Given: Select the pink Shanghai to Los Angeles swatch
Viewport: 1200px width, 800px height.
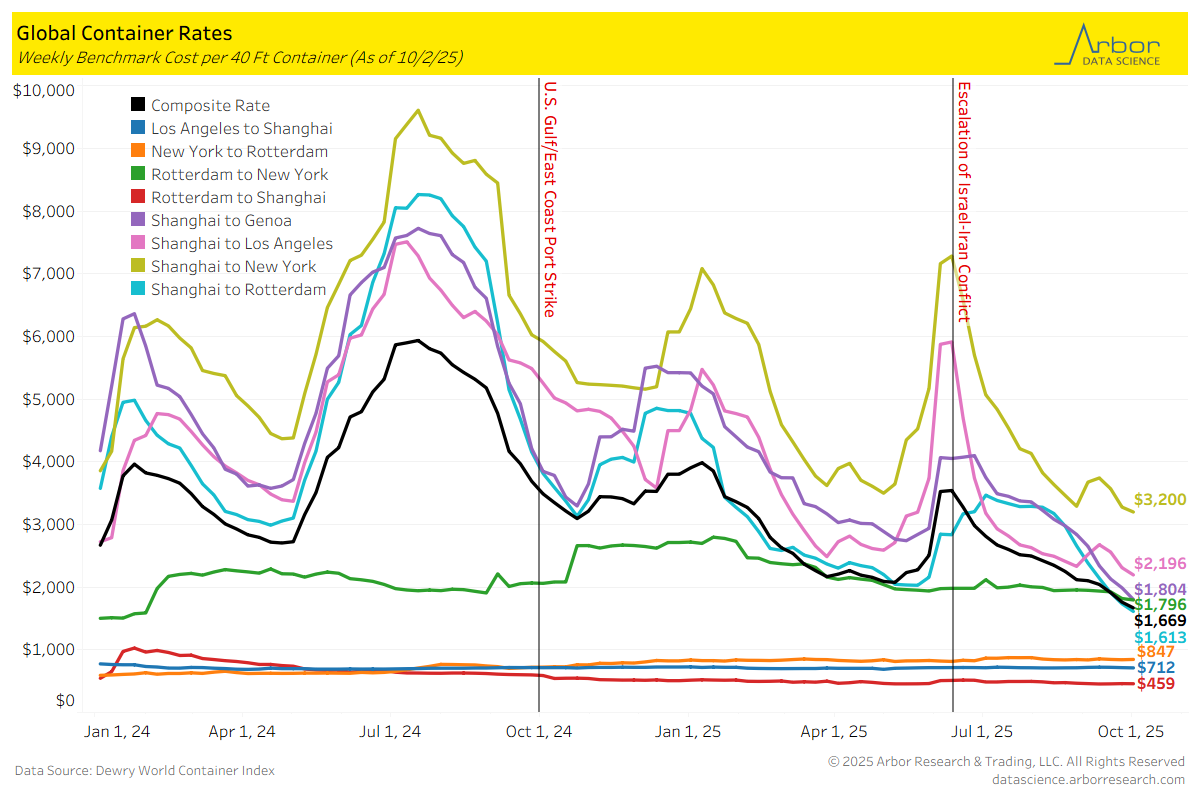Looking at the screenshot, I should point(139,243).
